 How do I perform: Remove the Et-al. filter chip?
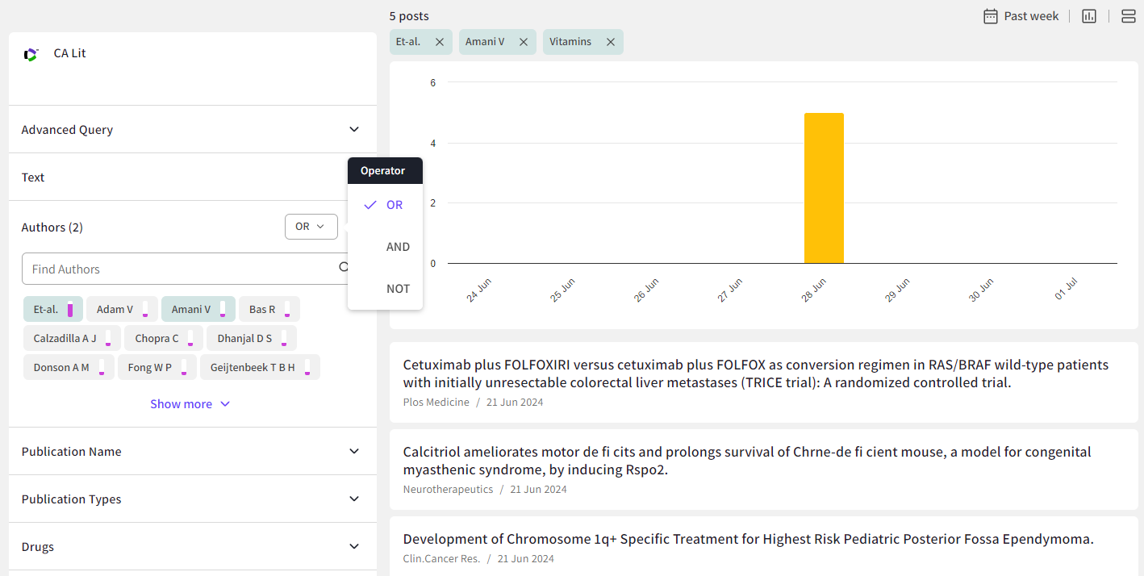[x=439, y=42]
